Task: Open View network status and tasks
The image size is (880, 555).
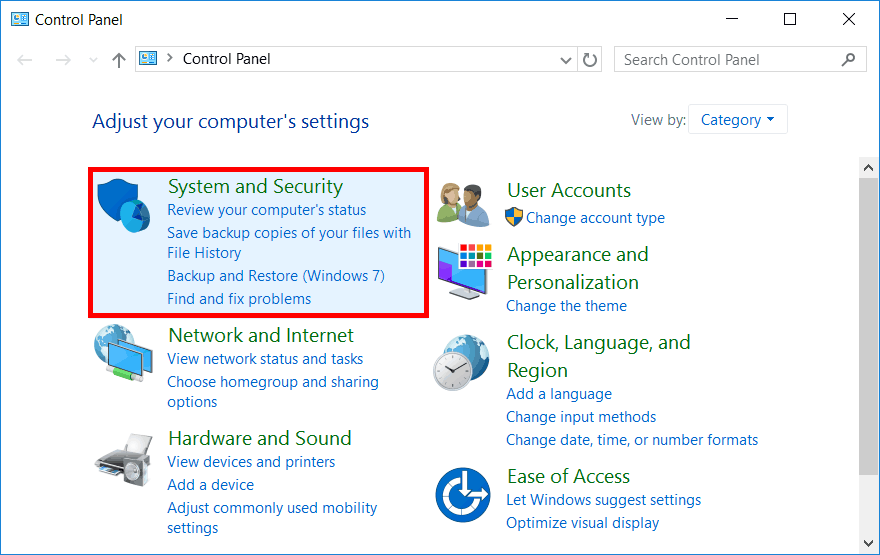Action: [x=265, y=359]
